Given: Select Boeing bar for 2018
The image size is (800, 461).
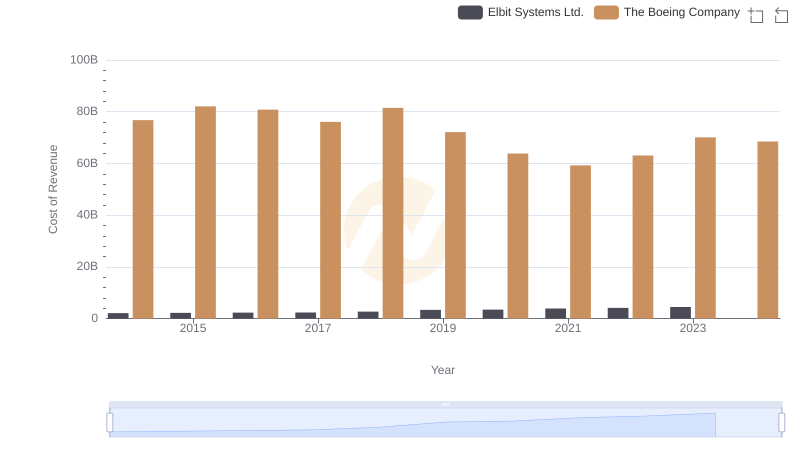Looking at the screenshot, I should (393, 213).
